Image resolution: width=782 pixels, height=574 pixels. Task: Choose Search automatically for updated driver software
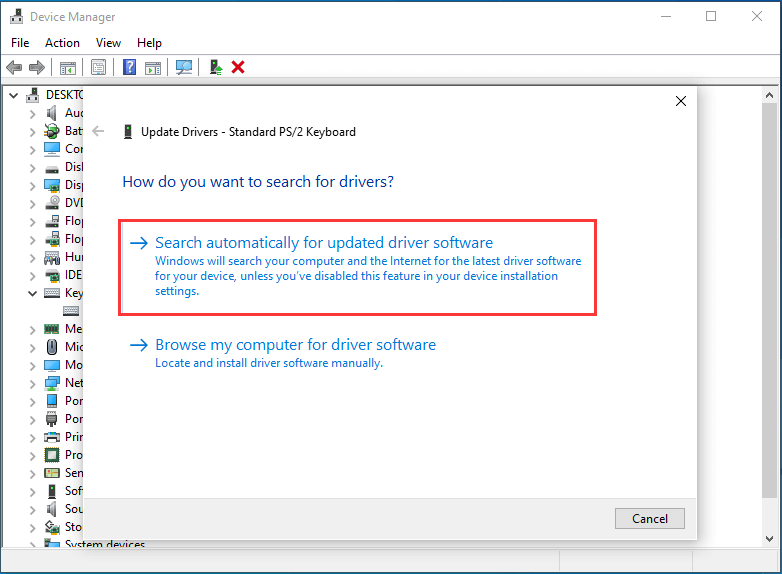tap(323, 243)
